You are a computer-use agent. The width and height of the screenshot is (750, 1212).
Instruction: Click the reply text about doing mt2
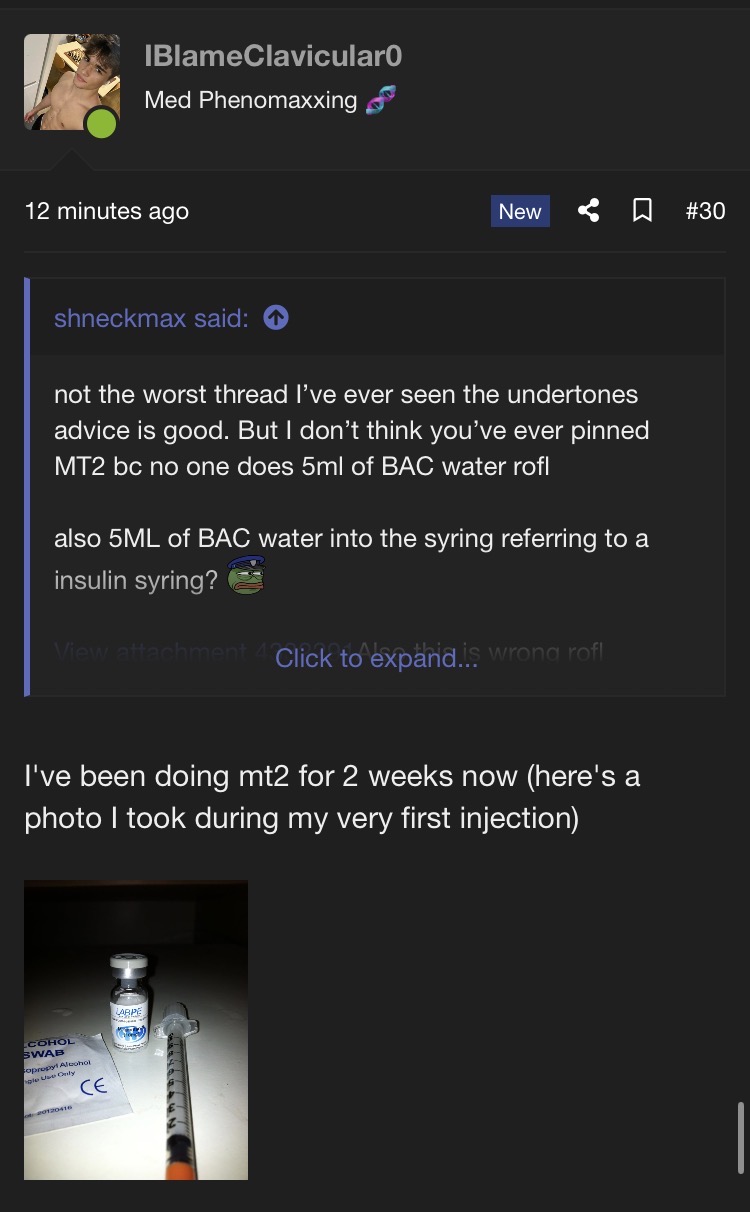point(332,797)
